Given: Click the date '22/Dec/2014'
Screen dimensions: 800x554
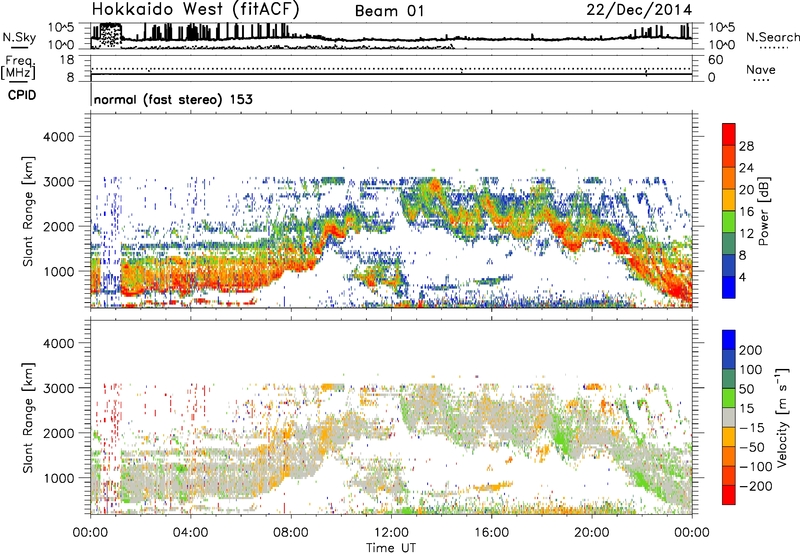Looking at the screenshot, I should [x=639, y=10].
